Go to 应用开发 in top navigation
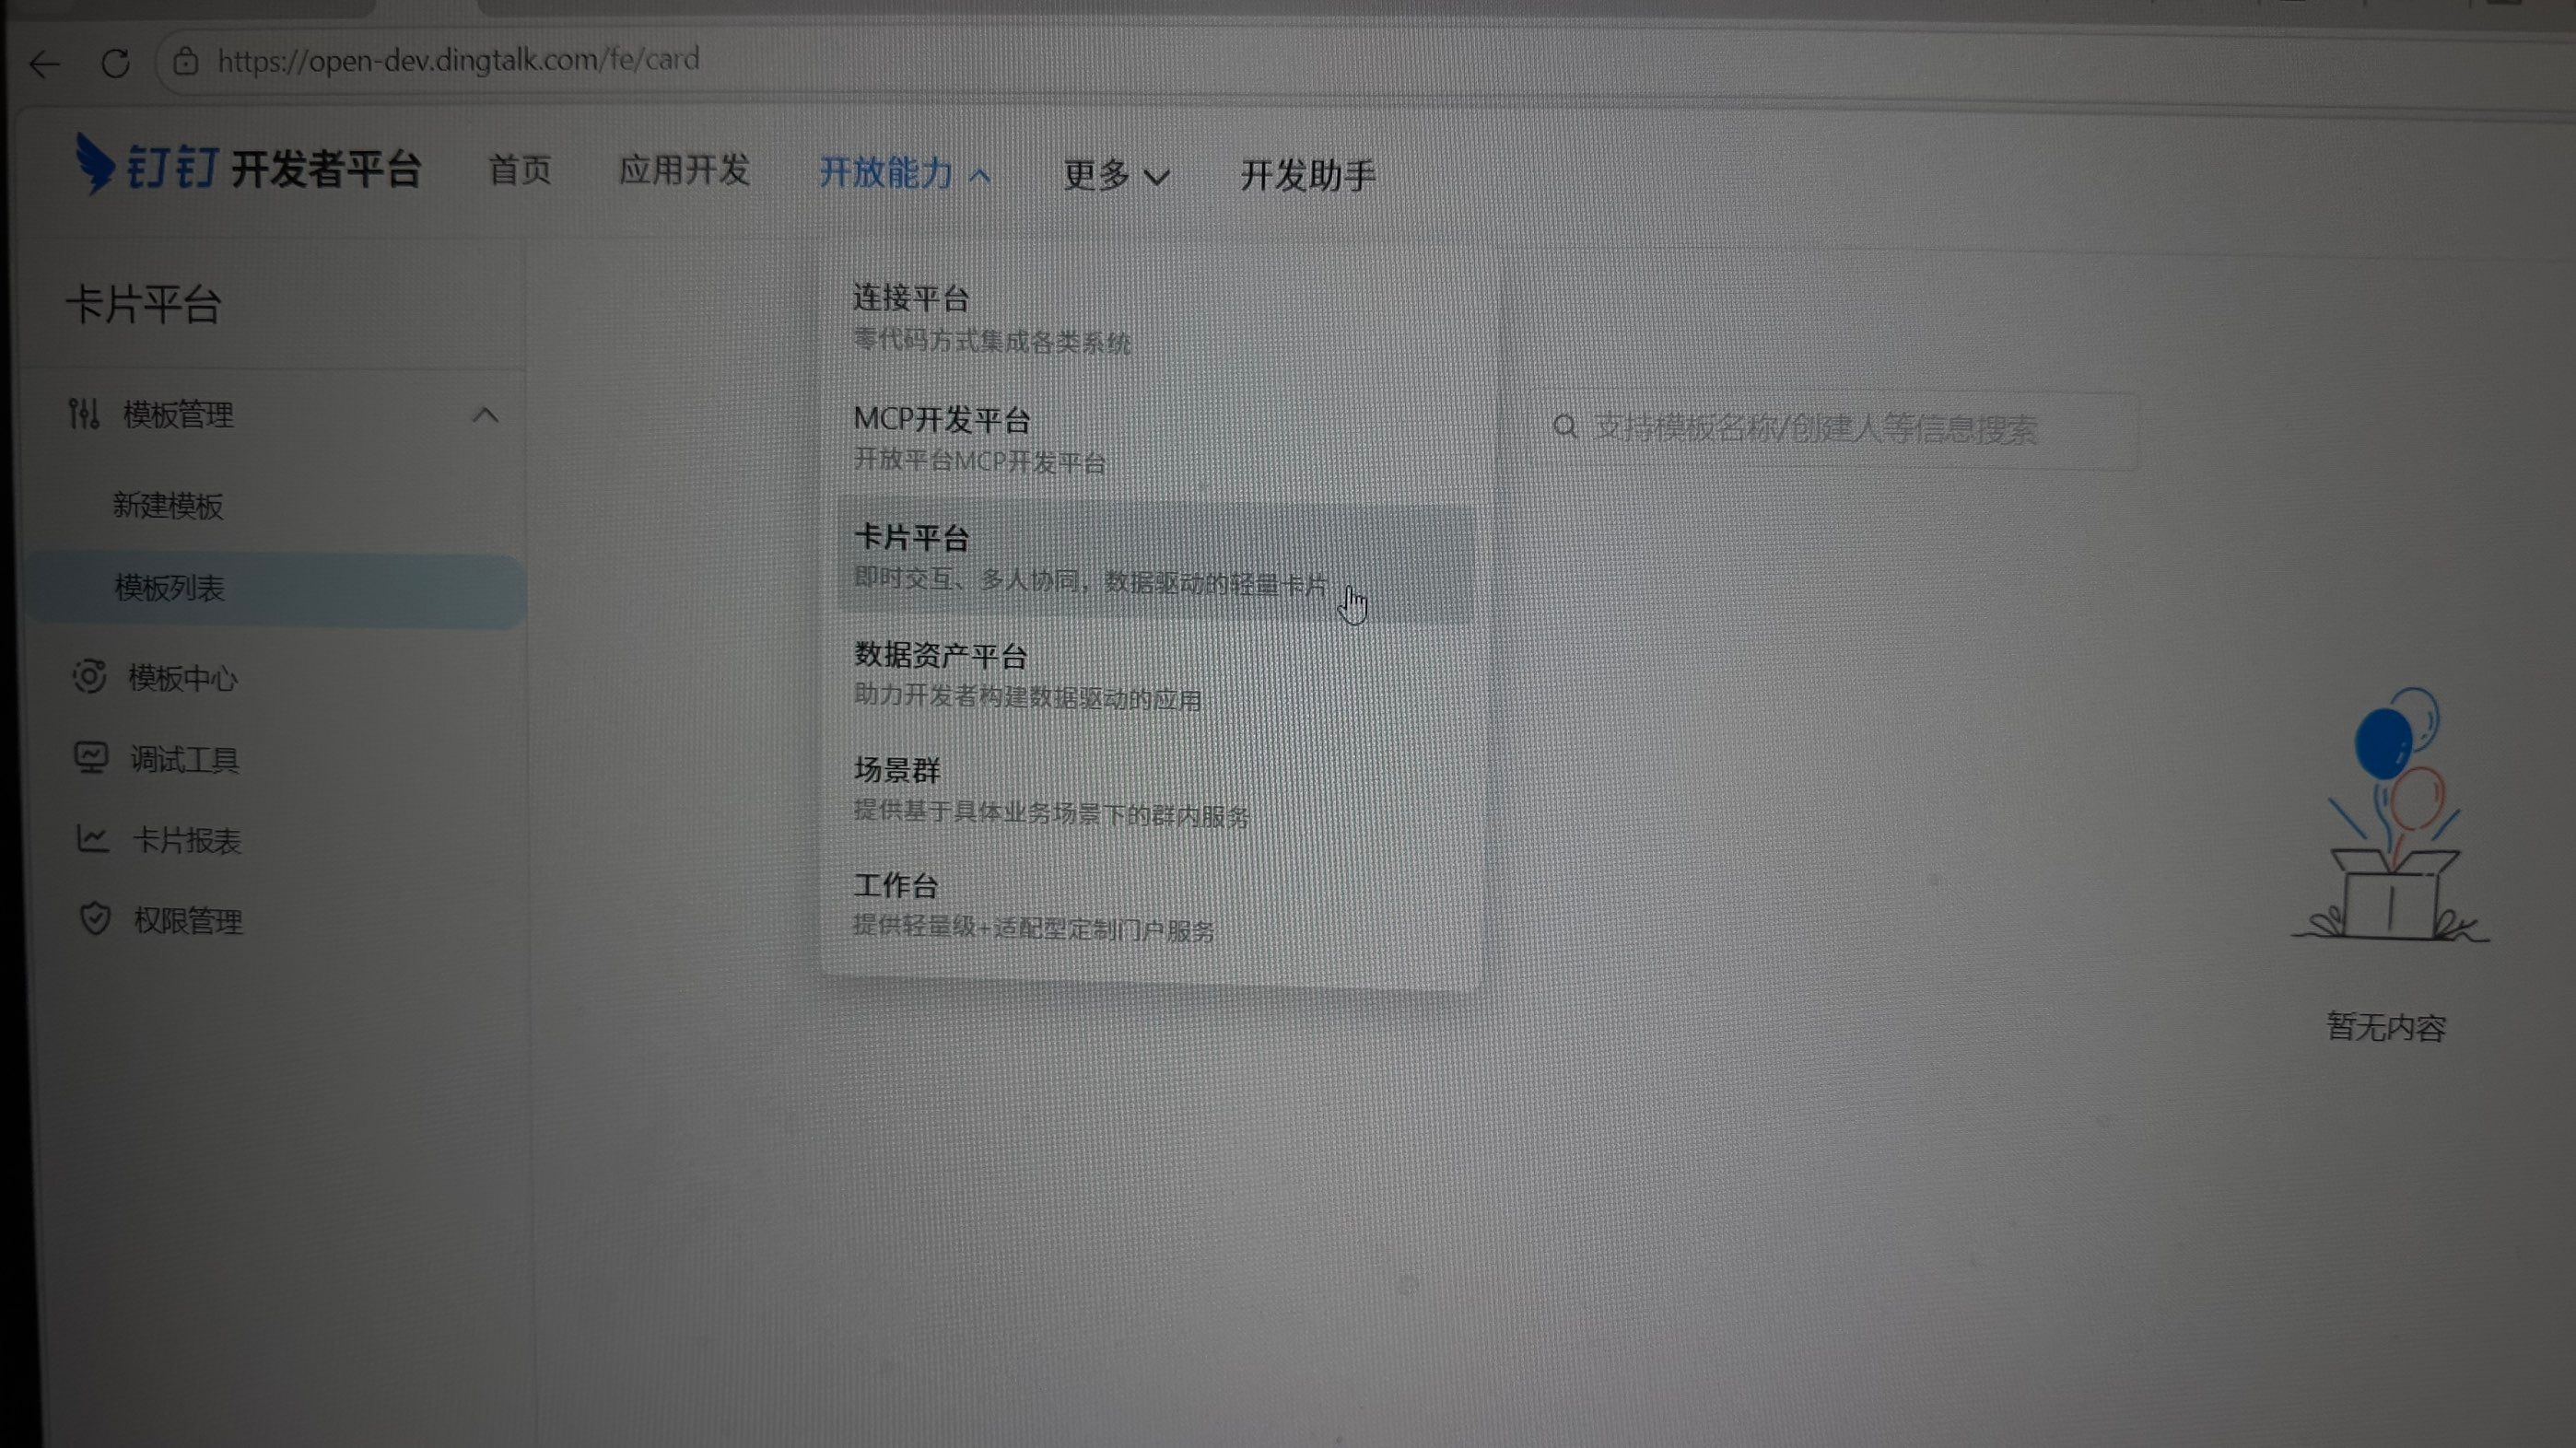 (684, 170)
